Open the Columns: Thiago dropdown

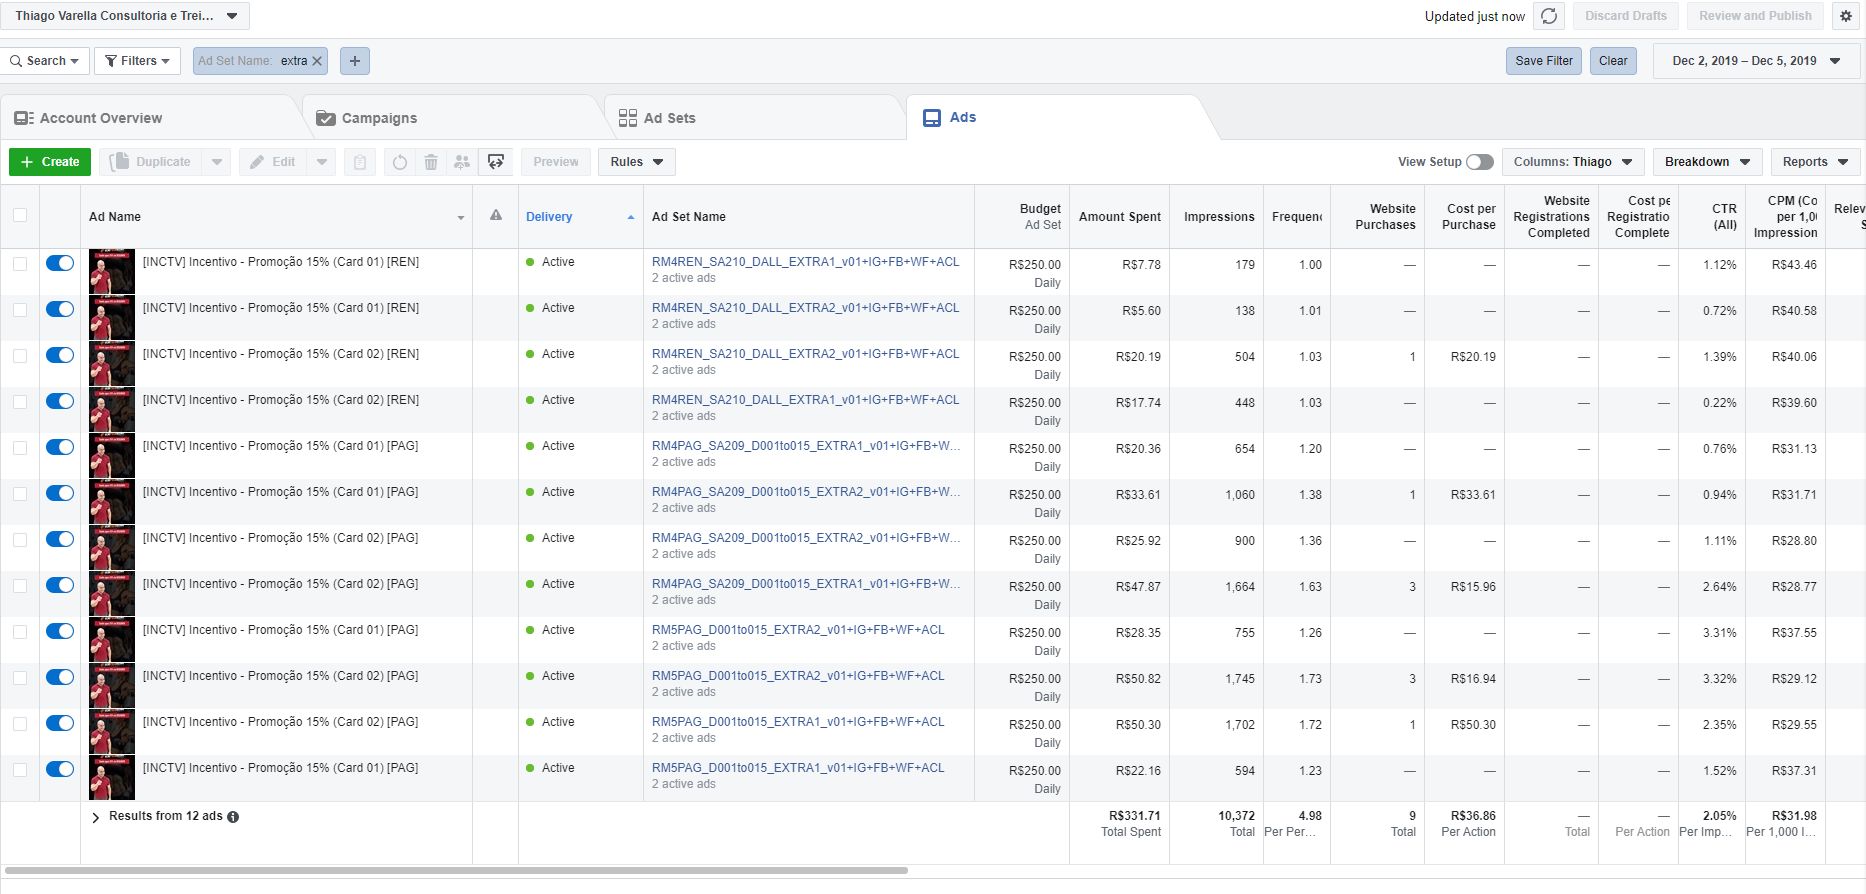[x=1572, y=162]
